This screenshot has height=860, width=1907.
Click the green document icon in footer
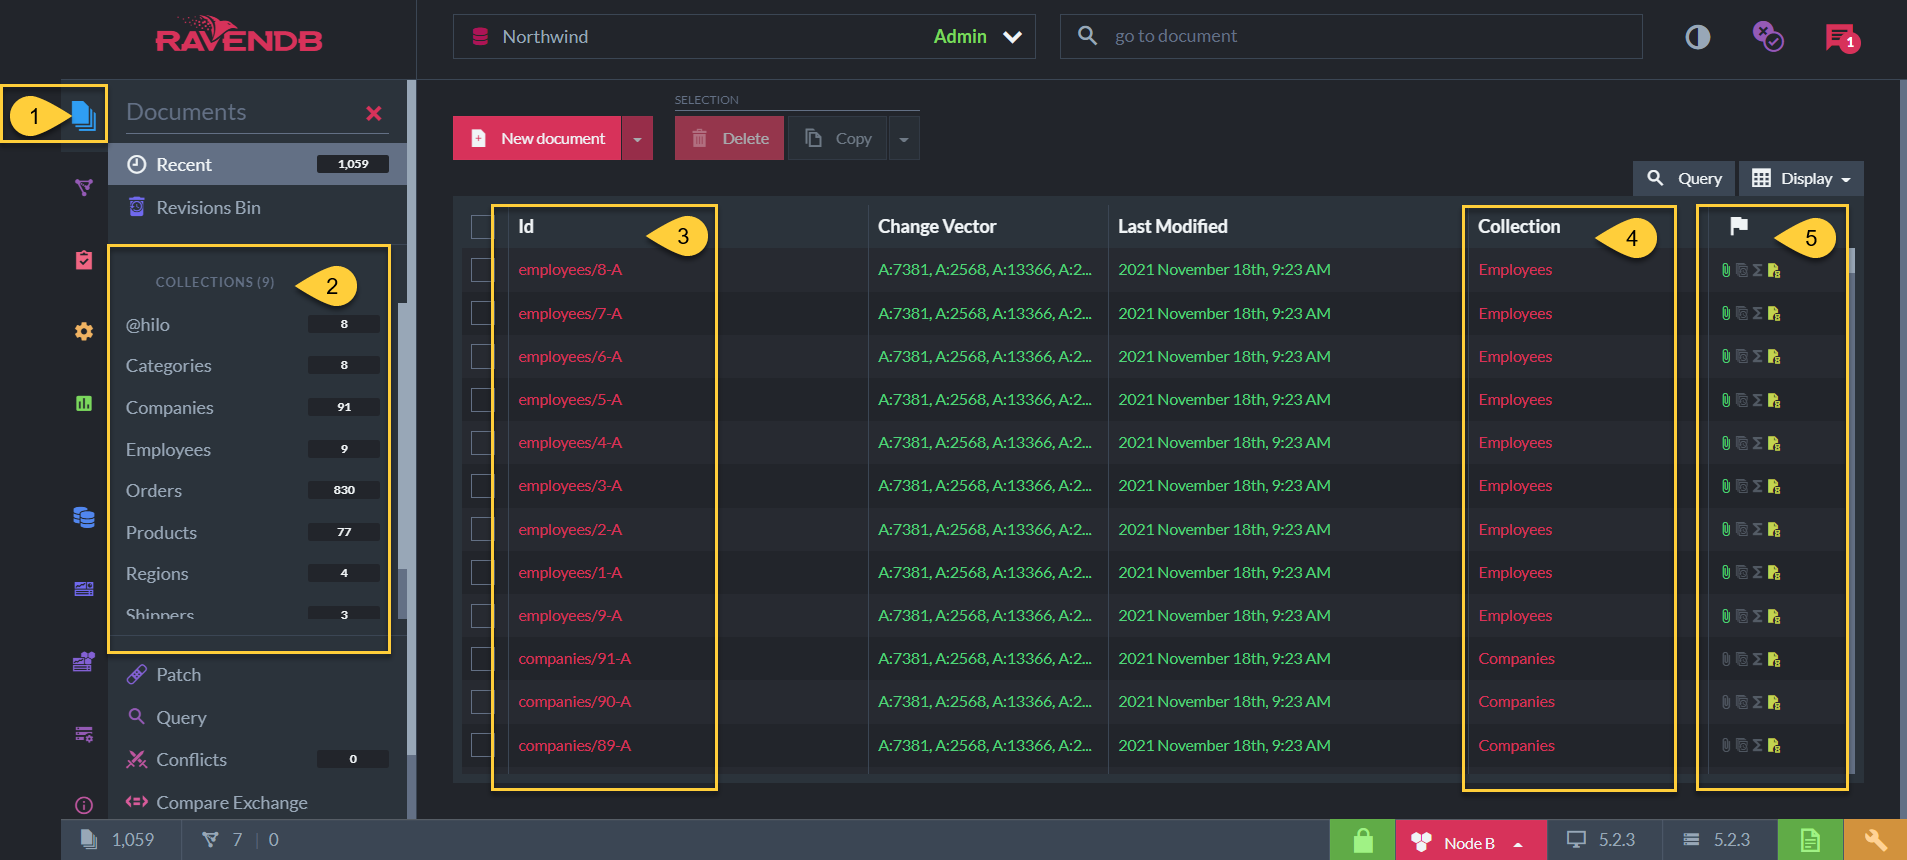(1810, 840)
